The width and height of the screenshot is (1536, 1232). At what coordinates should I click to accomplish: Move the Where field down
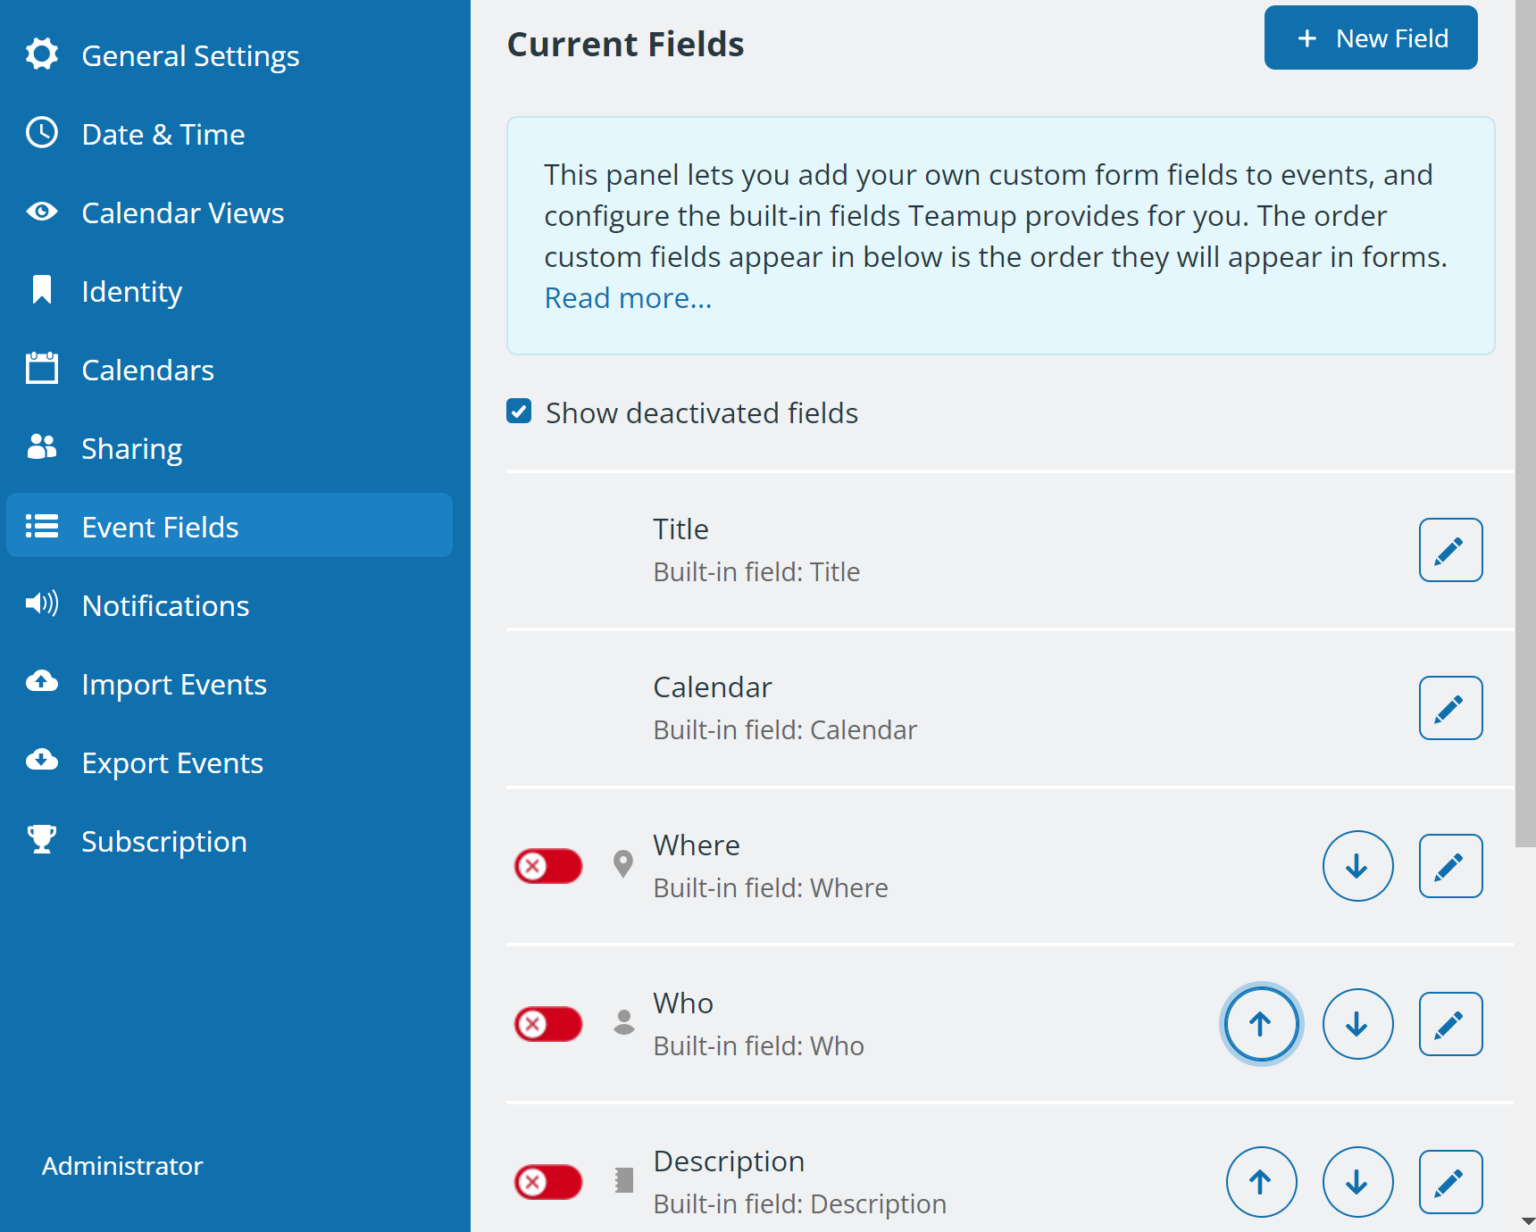click(1357, 866)
